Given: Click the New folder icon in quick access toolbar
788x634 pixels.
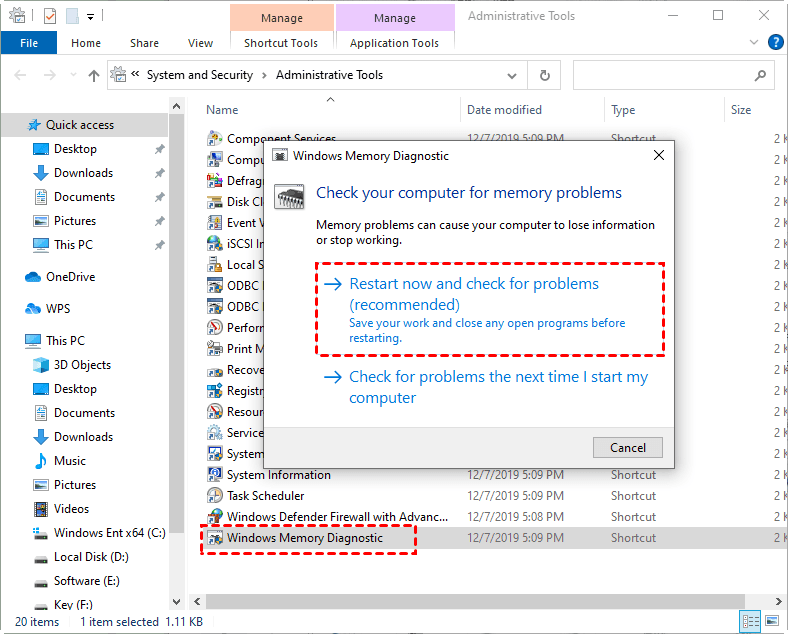Looking at the screenshot, I should [x=72, y=16].
